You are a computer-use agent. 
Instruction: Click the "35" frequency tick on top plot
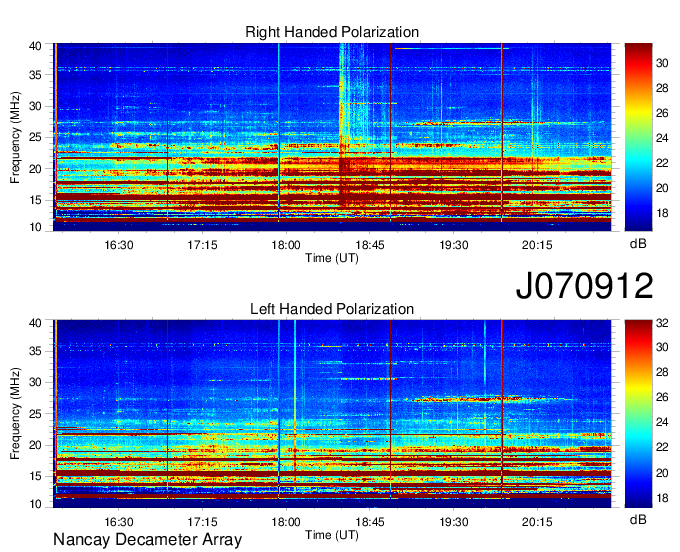35,75
